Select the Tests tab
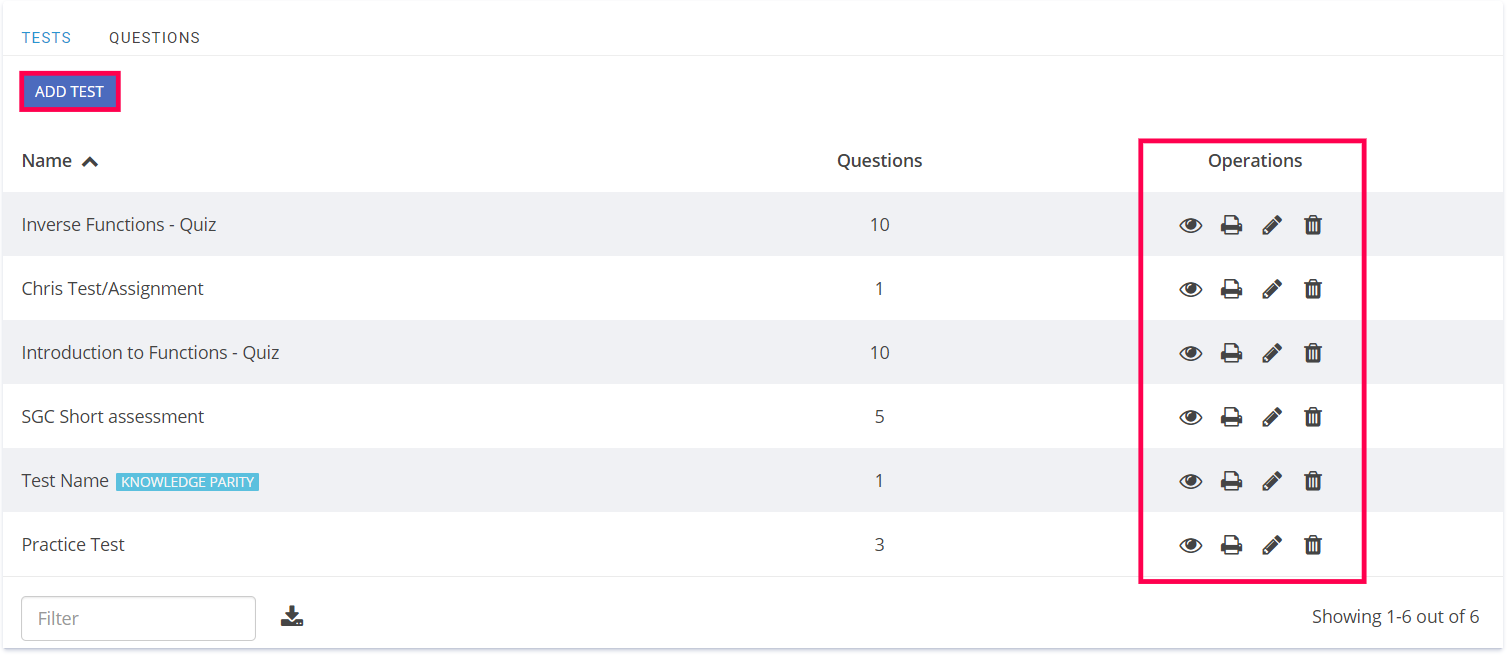Screen dimensions: 1509x656 pyautogui.click(x=46, y=38)
